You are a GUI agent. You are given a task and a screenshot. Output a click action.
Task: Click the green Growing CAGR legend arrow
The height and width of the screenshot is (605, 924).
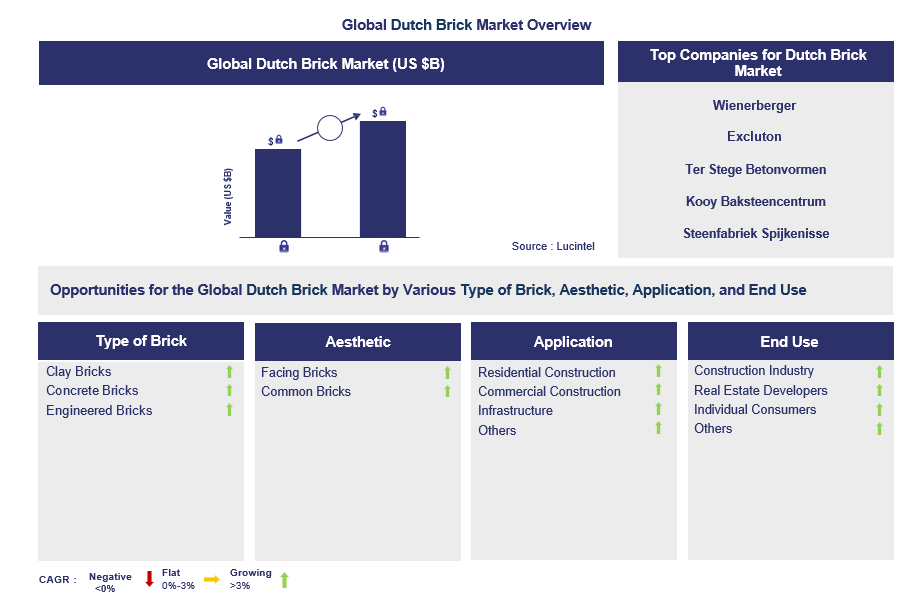click(x=284, y=580)
